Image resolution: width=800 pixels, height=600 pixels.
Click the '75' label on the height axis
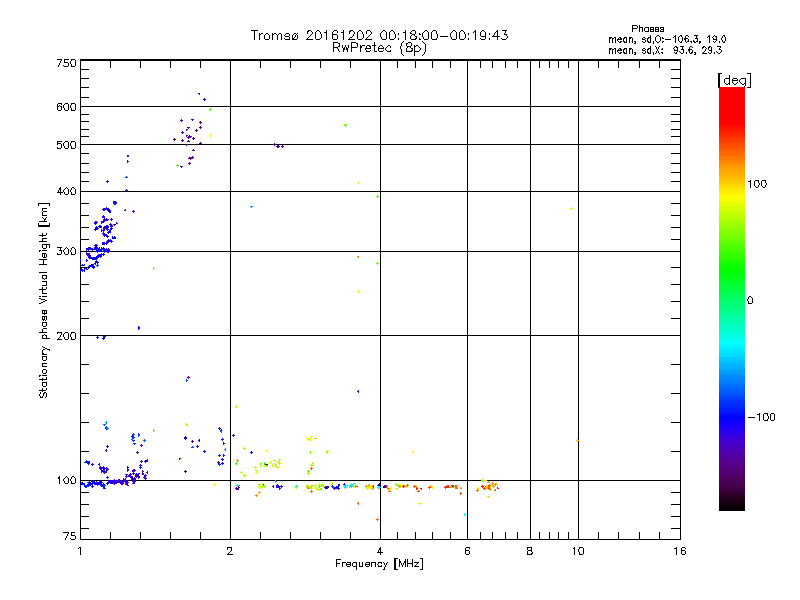[70, 536]
